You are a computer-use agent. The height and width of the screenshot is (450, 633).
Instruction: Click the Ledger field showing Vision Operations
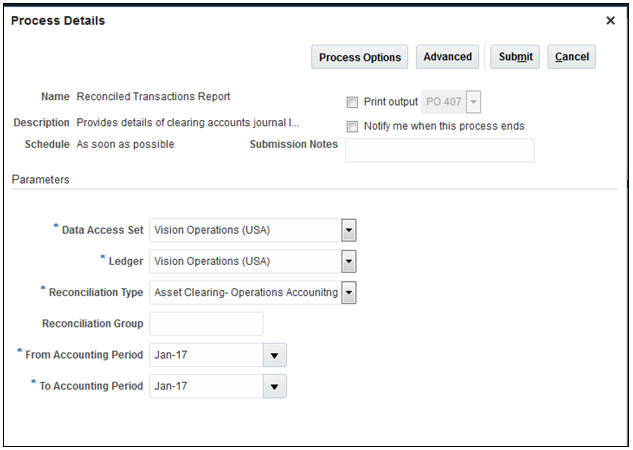pos(245,262)
